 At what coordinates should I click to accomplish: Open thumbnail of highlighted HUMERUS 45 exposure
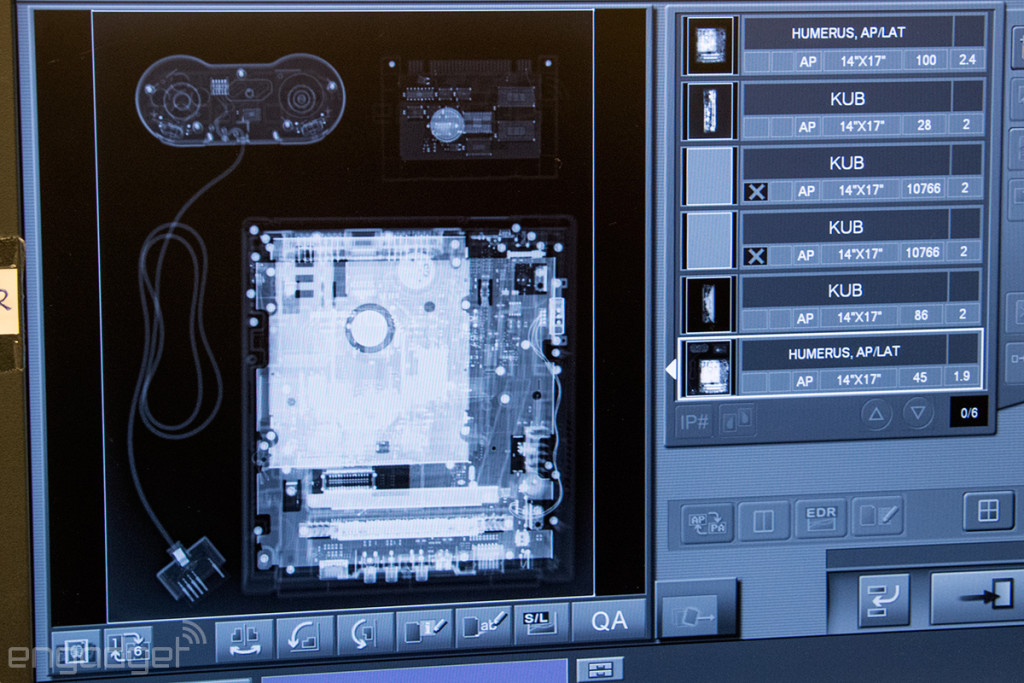pyautogui.click(x=709, y=368)
